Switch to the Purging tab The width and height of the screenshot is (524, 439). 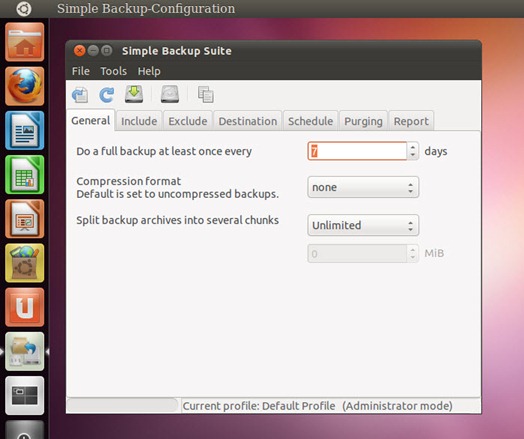tap(363, 121)
